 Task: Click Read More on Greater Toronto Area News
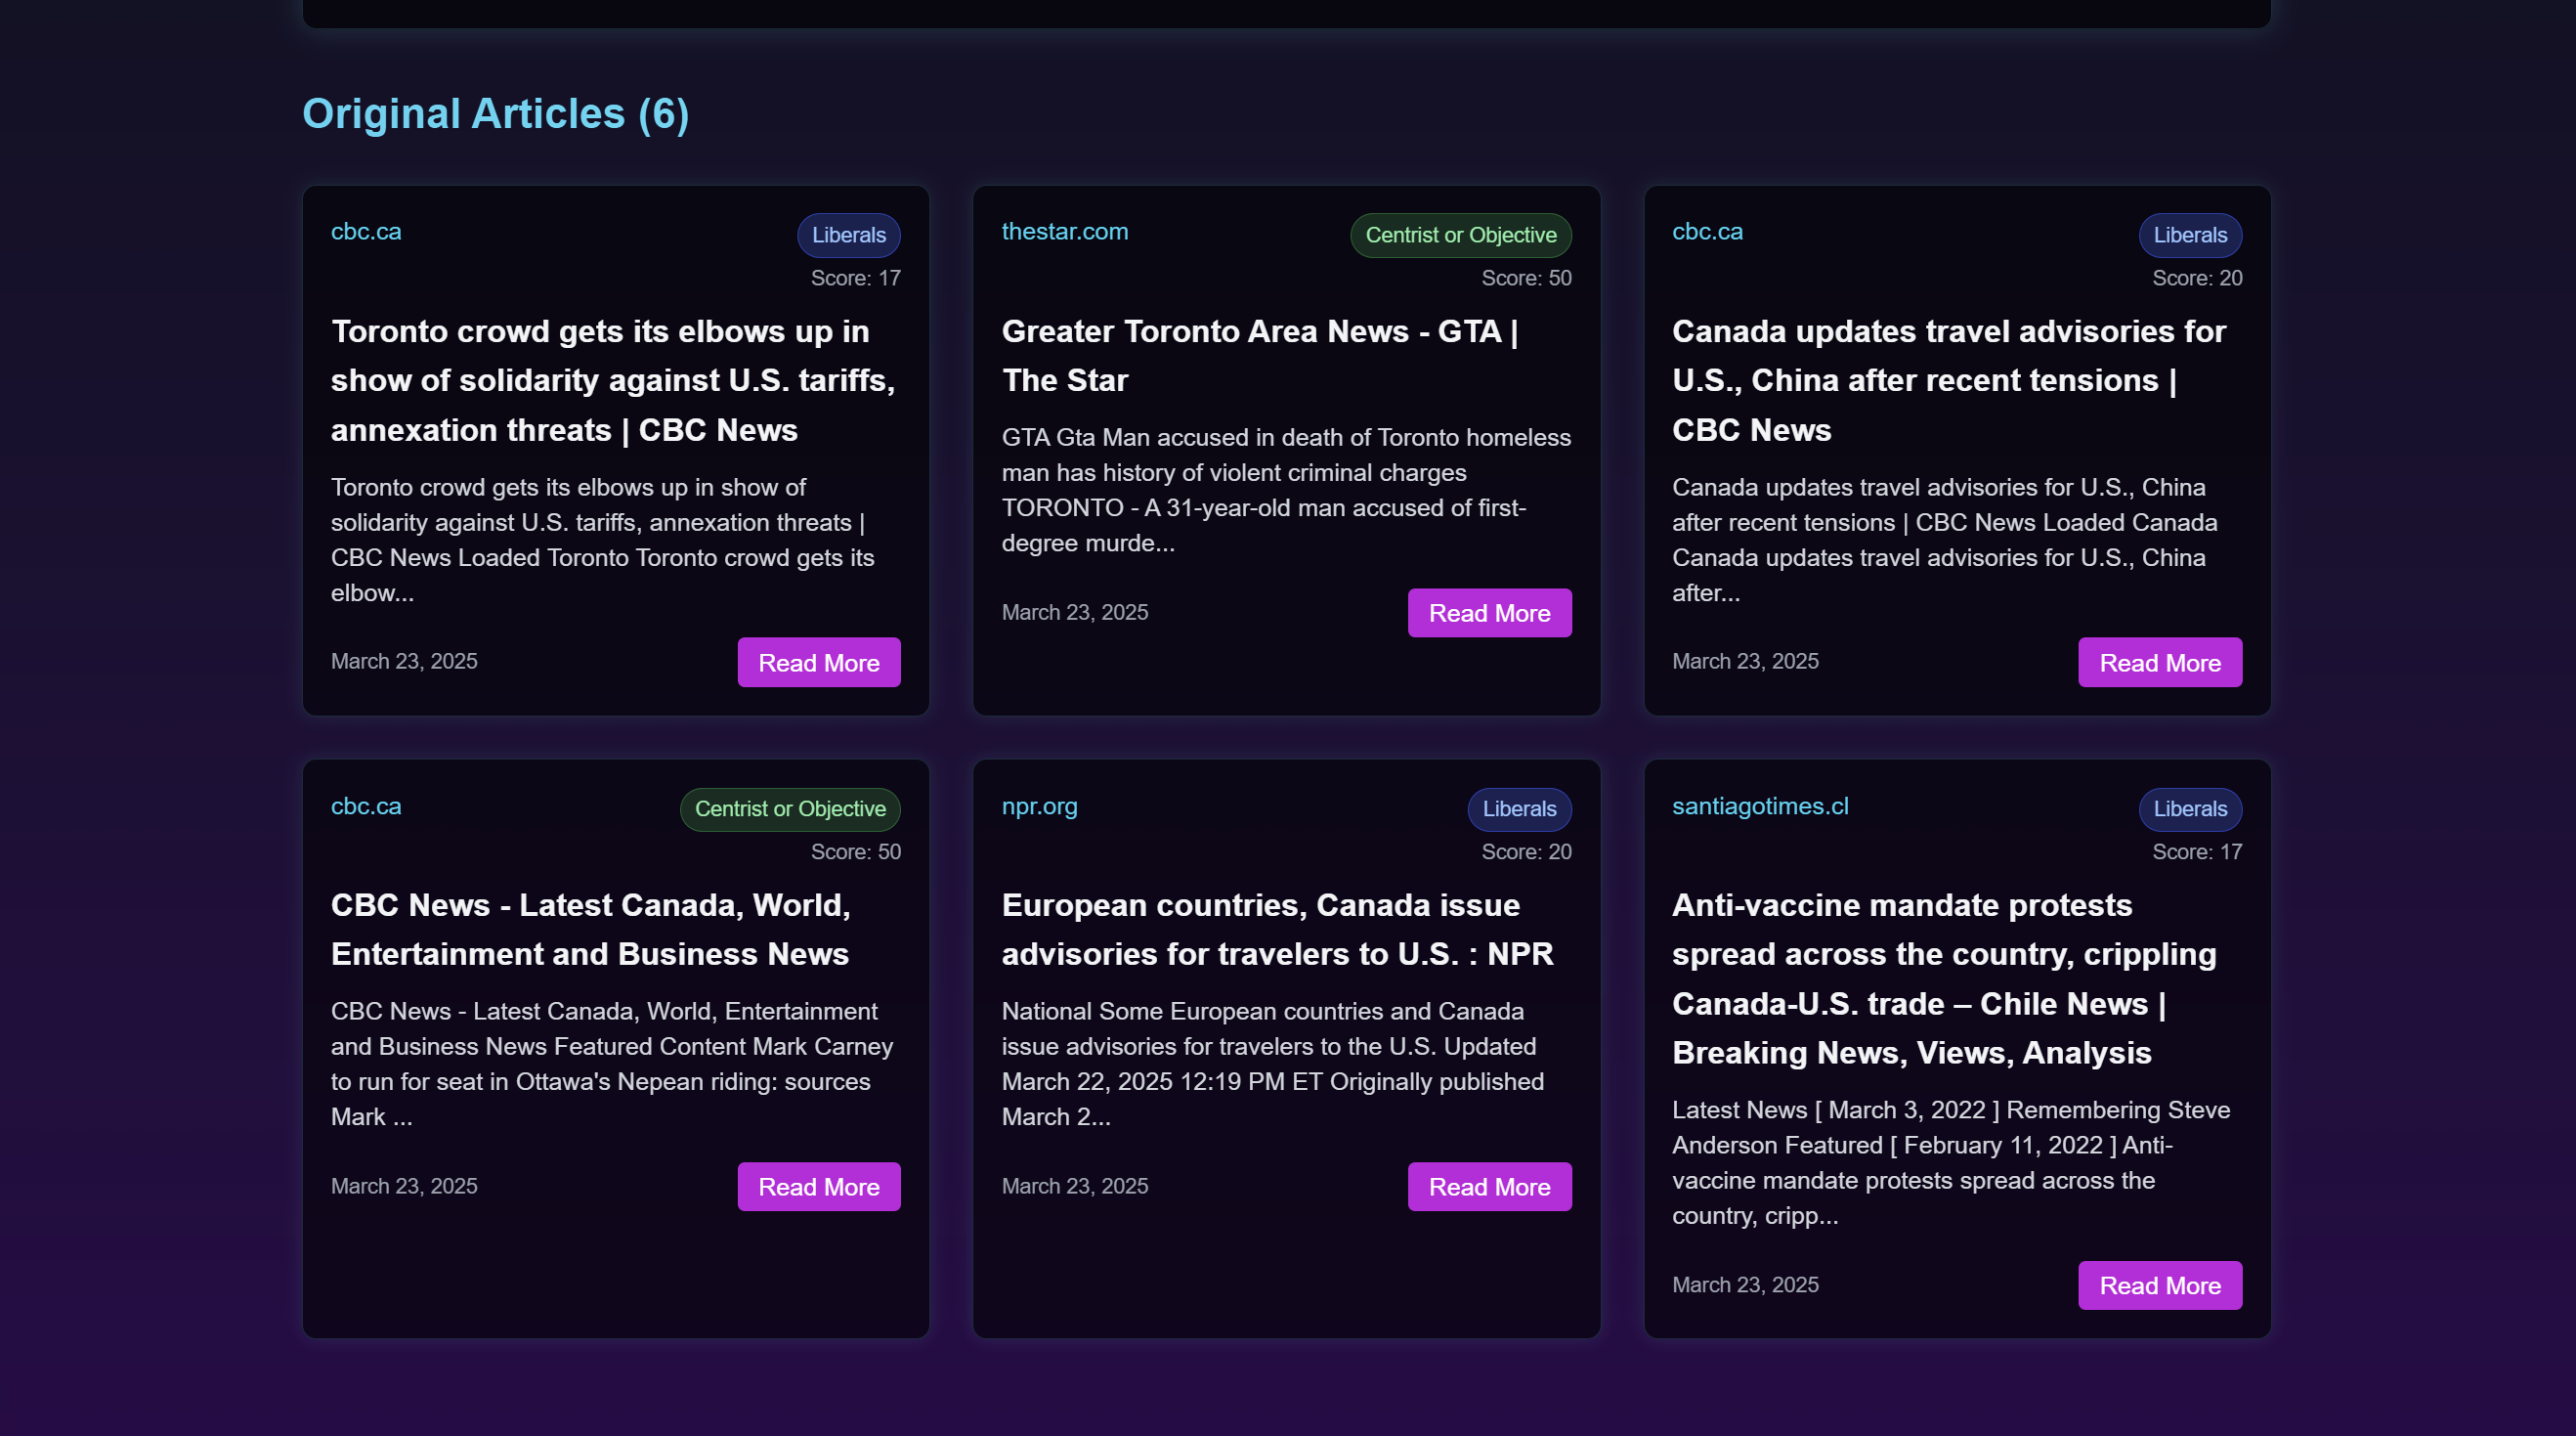pyautogui.click(x=1489, y=612)
